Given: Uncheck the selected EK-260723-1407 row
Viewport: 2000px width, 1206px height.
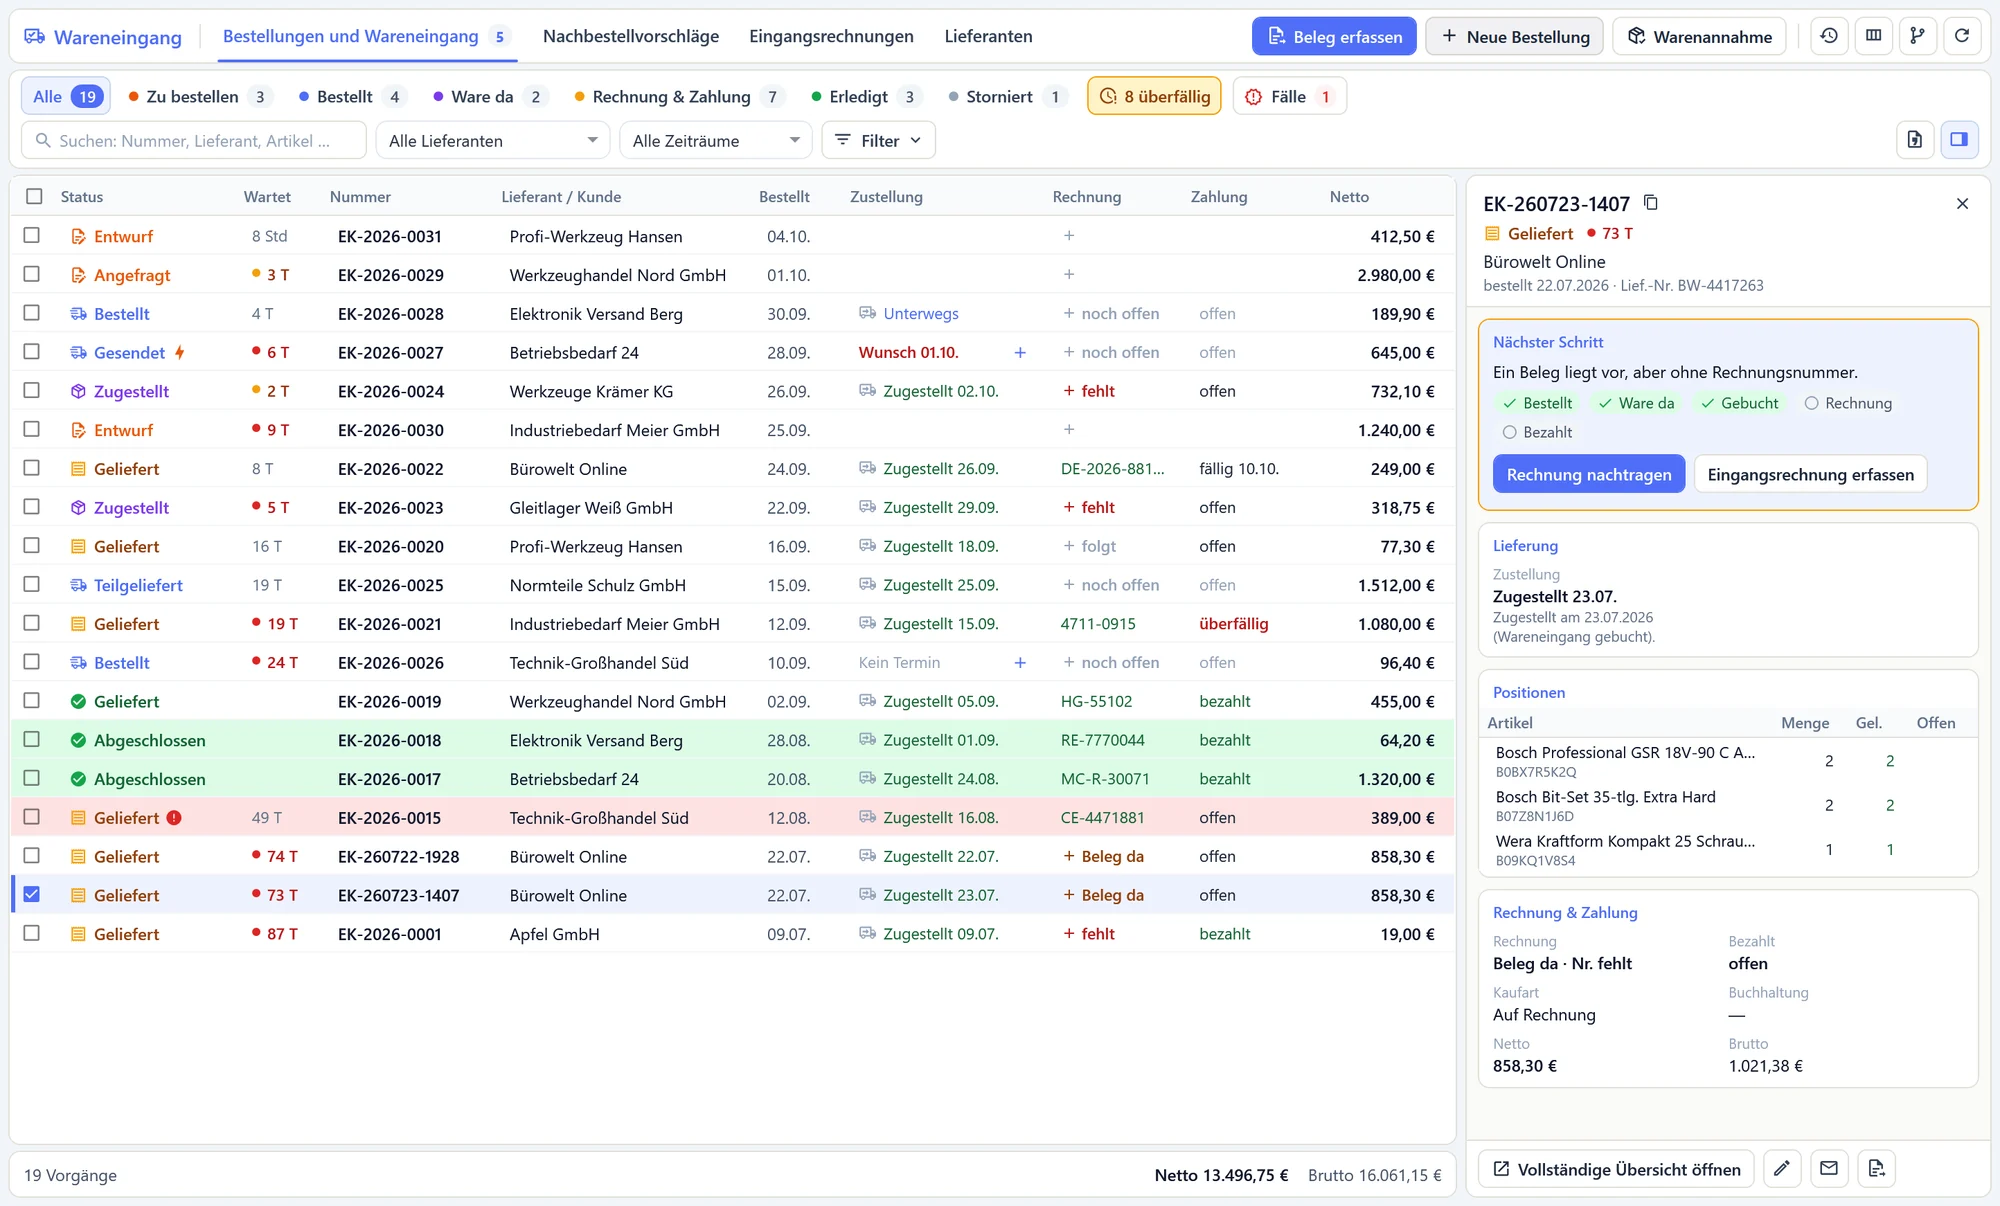Looking at the screenshot, I should click(32, 895).
